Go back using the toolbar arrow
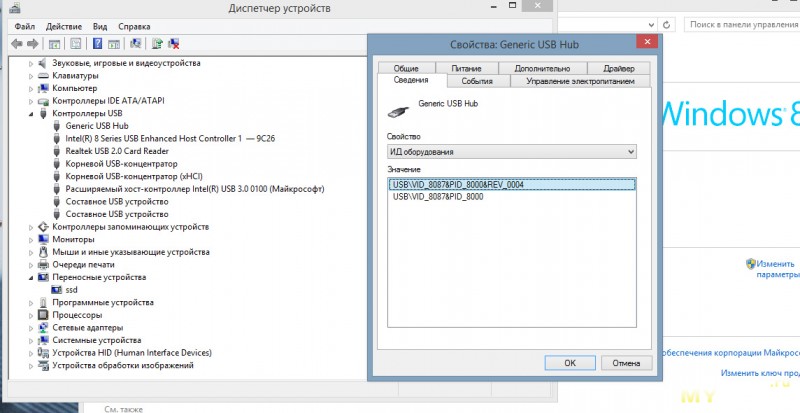Image resolution: width=800 pixels, height=413 pixels. tap(17, 44)
